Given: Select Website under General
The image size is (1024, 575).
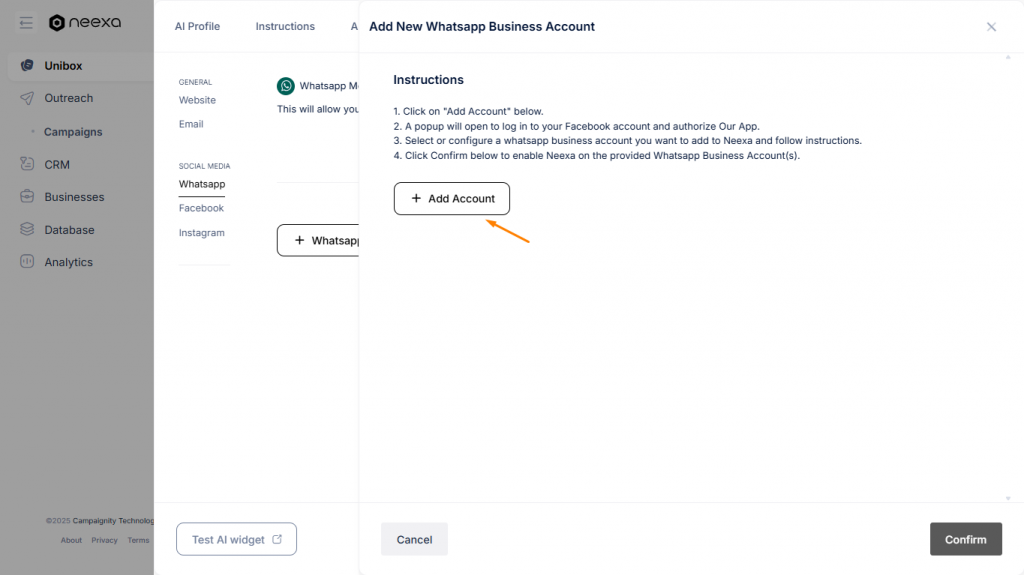Looking at the screenshot, I should pyautogui.click(x=197, y=100).
